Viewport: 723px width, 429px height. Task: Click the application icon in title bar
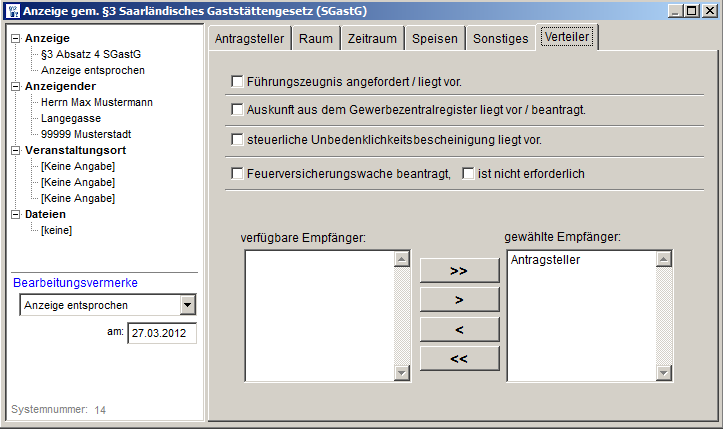click(13, 11)
